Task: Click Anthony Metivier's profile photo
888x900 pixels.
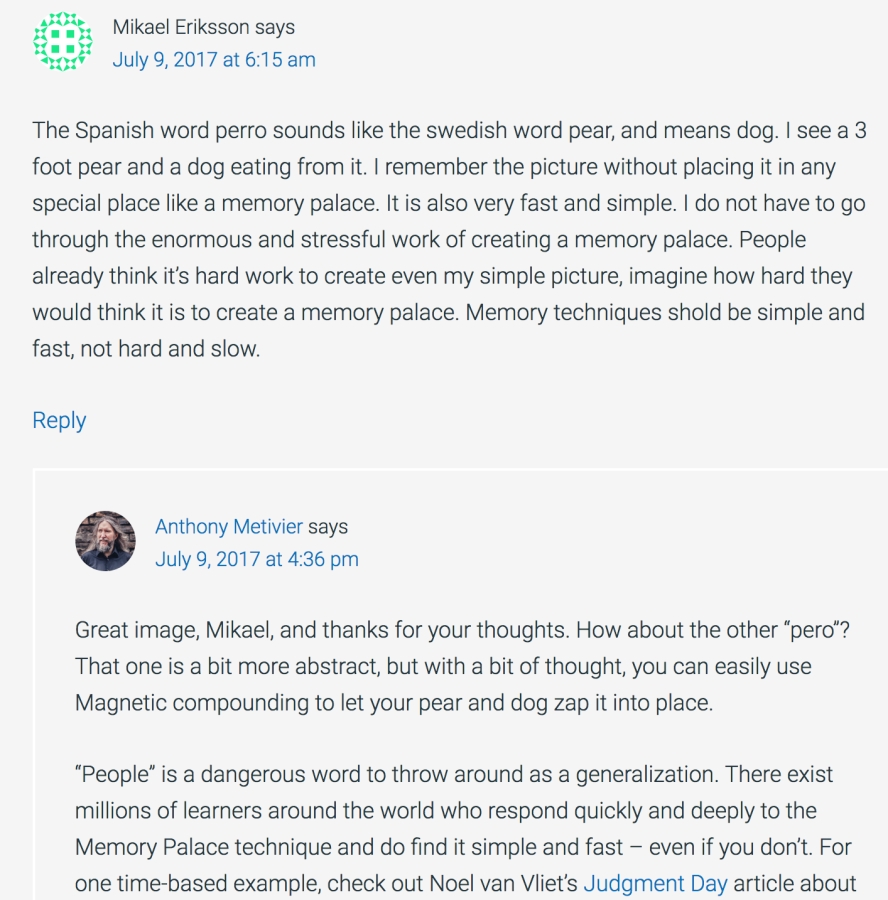Action: 106,541
